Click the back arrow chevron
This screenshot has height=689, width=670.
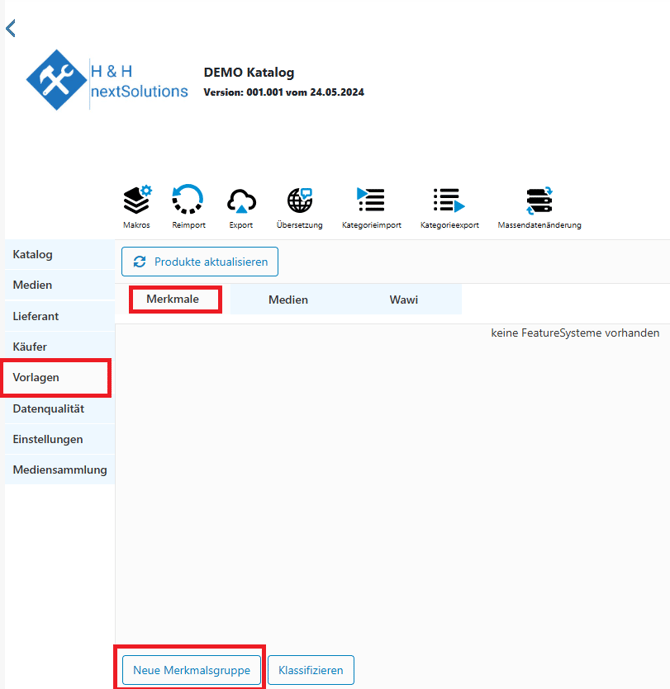[x=11, y=29]
